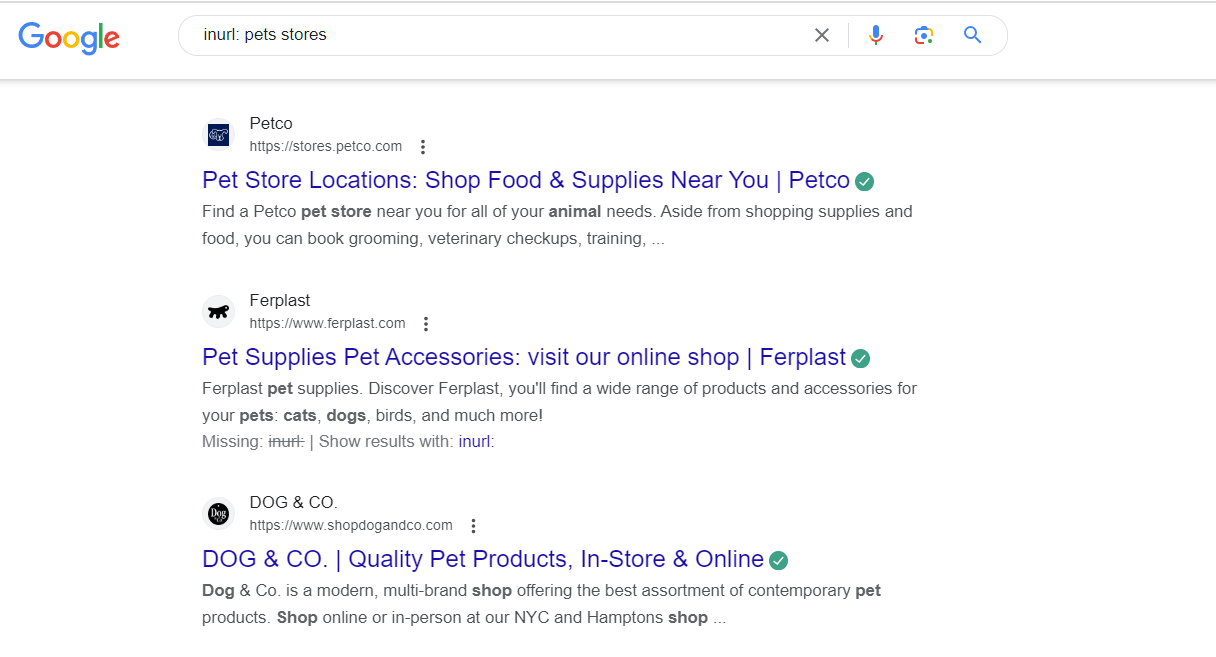Click the stores.petco.com URL text
Image resolution: width=1216 pixels, height=657 pixels.
pyautogui.click(x=325, y=147)
